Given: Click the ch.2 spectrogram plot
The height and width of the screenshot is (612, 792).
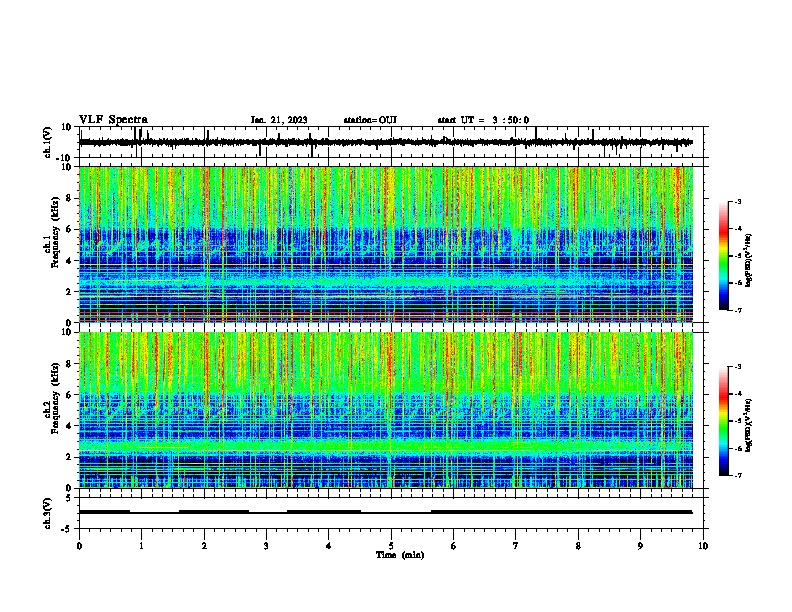Looking at the screenshot, I should pyautogui.click(x=386, y=410).
